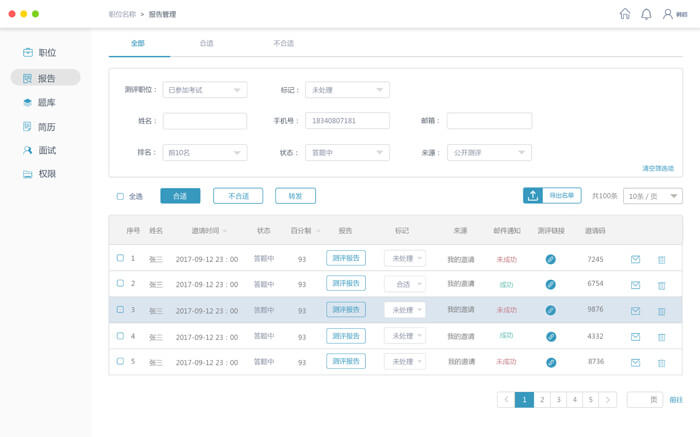Click the 转发 forward button

click(x=296, y=196)
